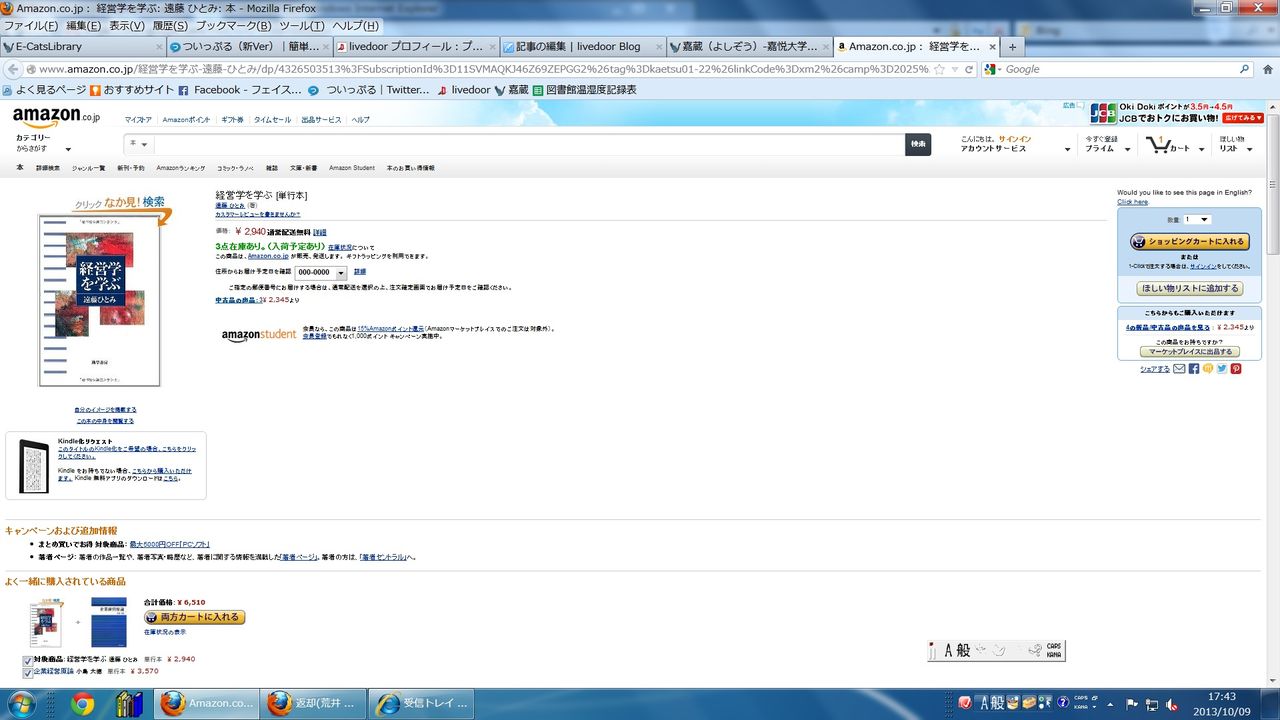Click the JCB card advertisement banner
1280x720 pixels.
1176,113
